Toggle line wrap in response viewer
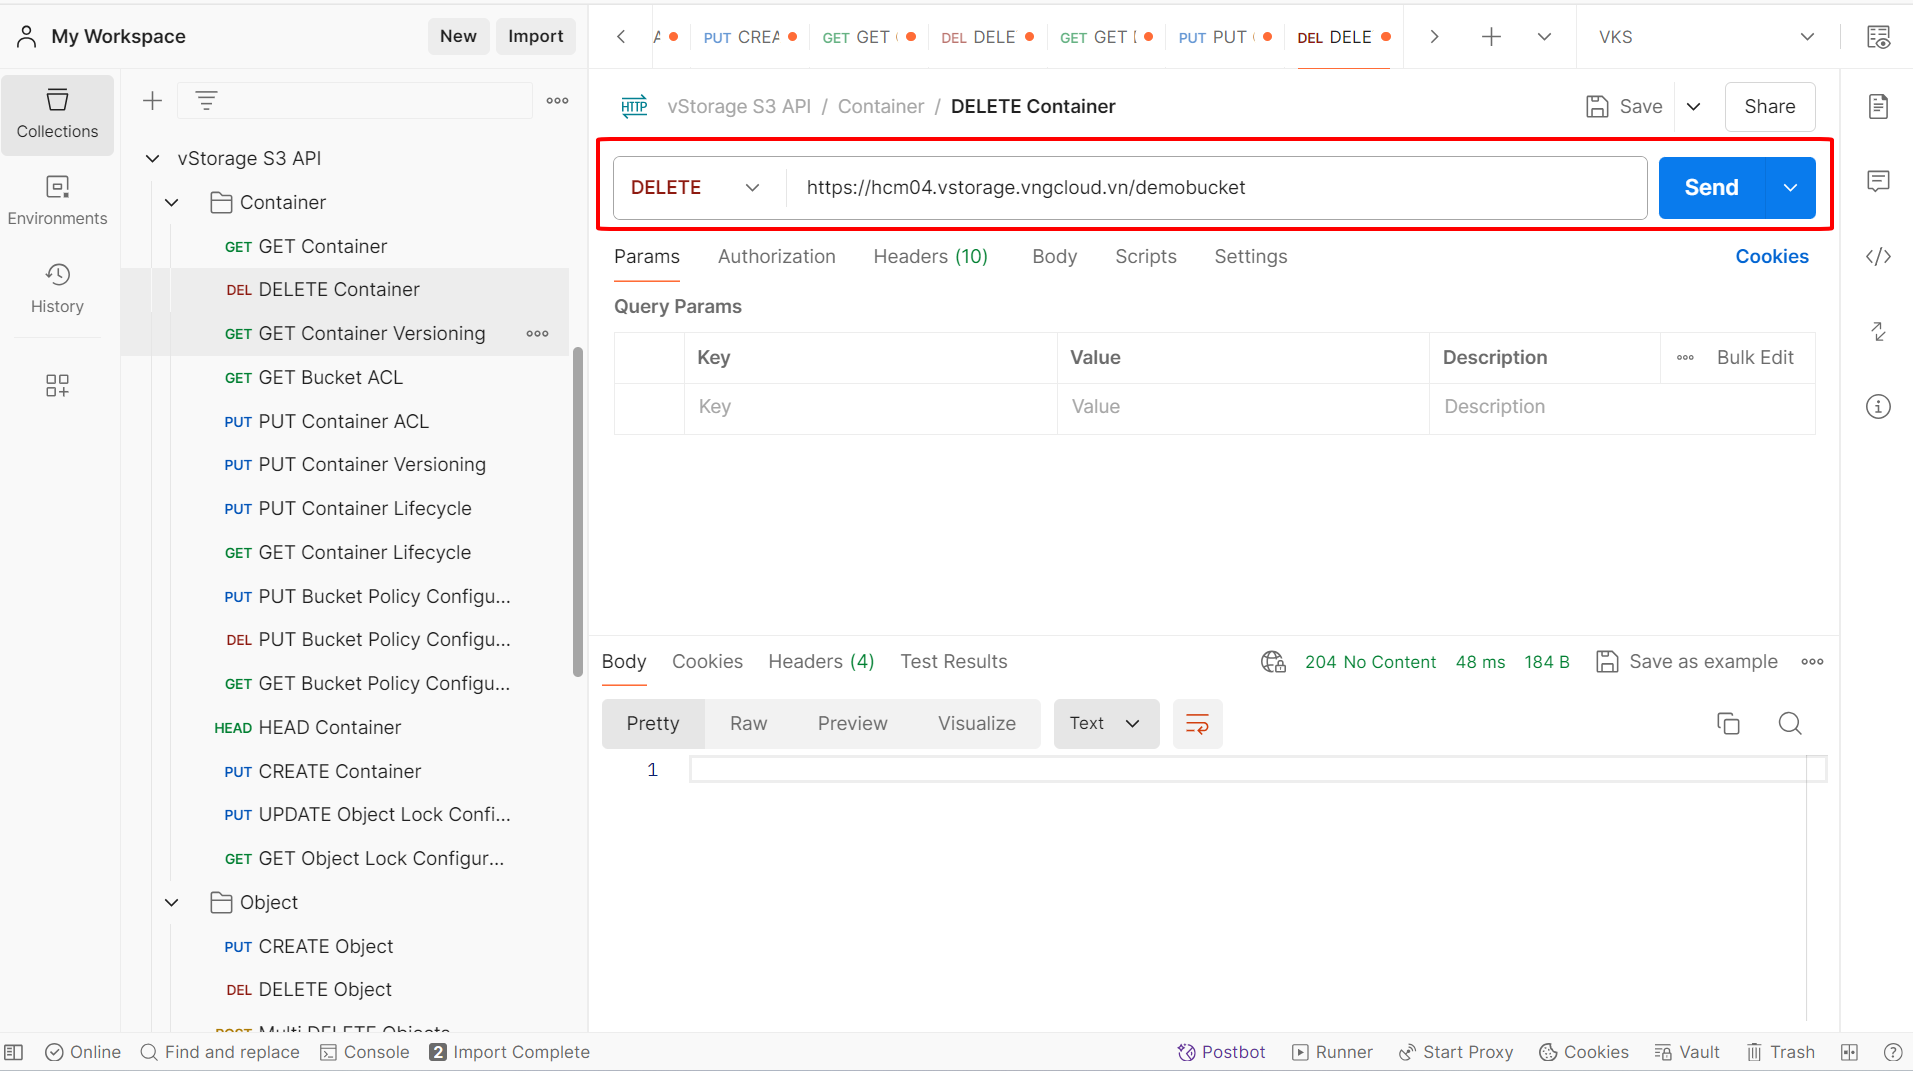The height and width of the screenshot is (1071, 1913). (1197, 723)
